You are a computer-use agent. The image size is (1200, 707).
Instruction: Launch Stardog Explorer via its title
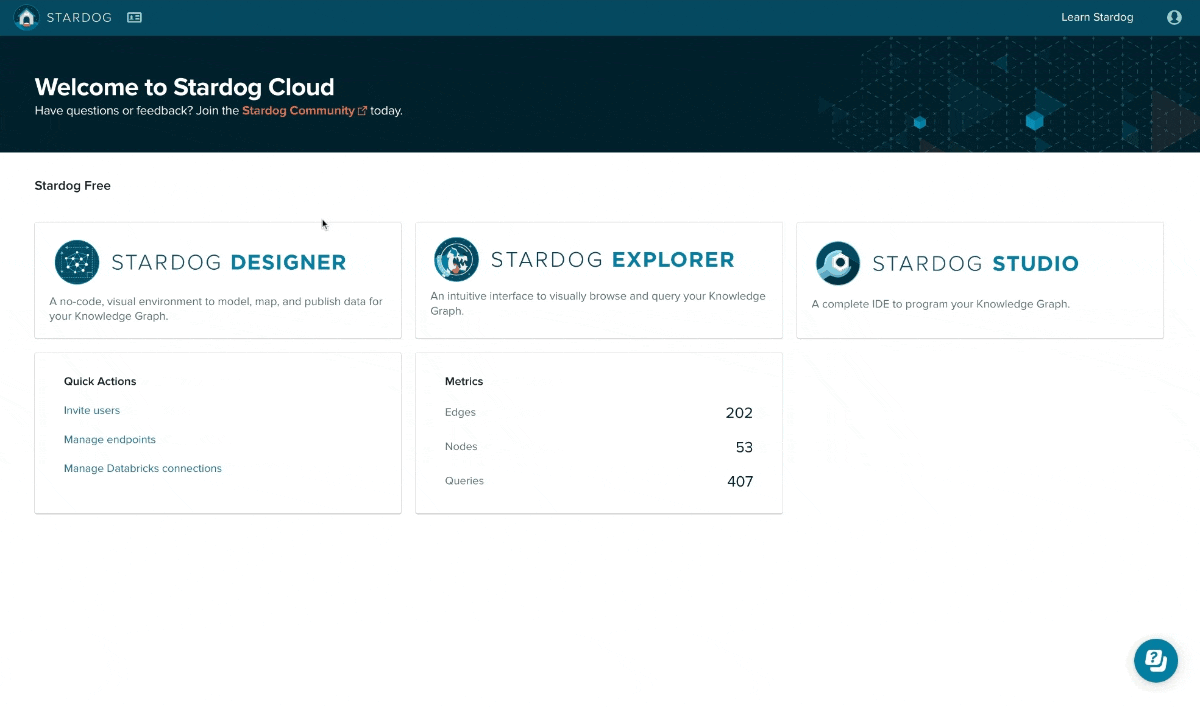(x=612, y=260)
